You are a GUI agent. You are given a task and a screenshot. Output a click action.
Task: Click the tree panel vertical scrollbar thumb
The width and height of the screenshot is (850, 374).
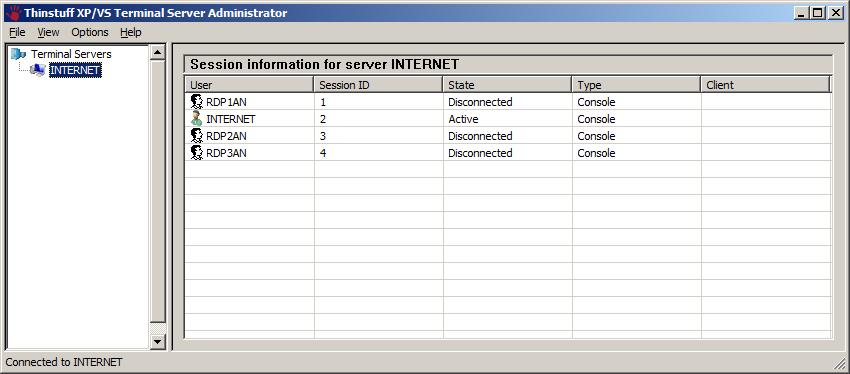click(x=158, y=191)
